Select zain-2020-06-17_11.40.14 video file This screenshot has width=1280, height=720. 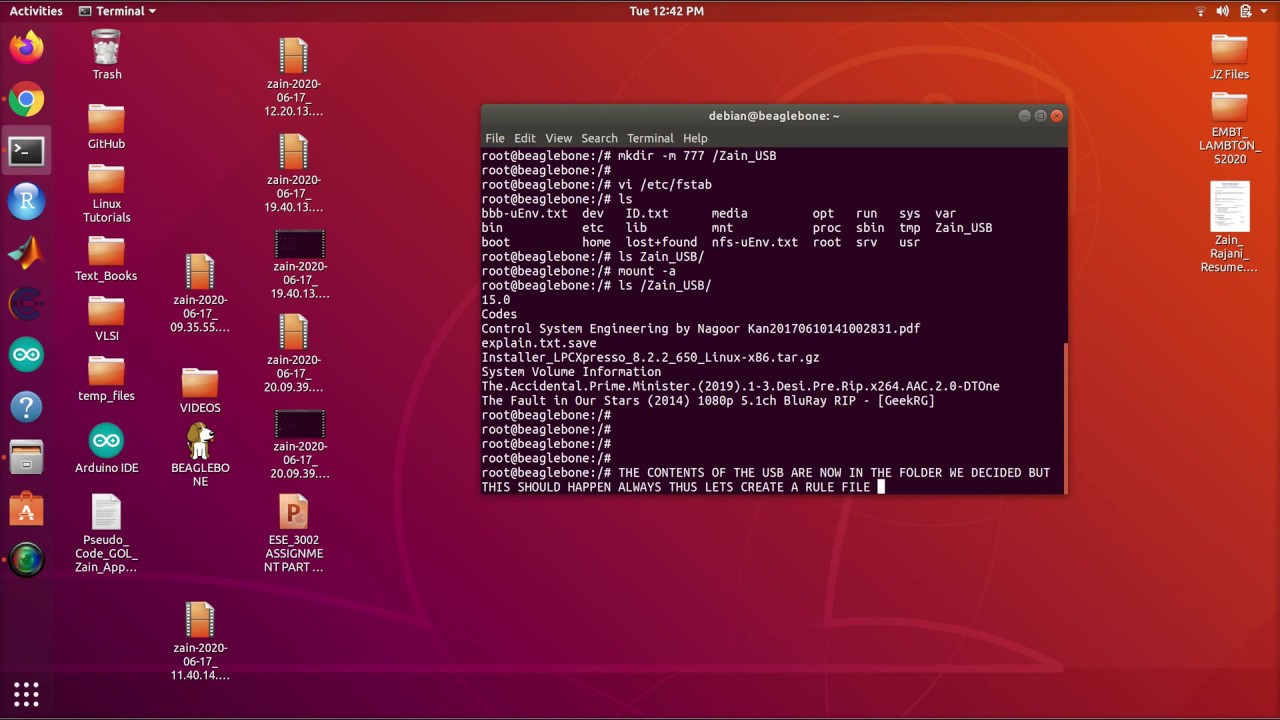coord(200,642)
